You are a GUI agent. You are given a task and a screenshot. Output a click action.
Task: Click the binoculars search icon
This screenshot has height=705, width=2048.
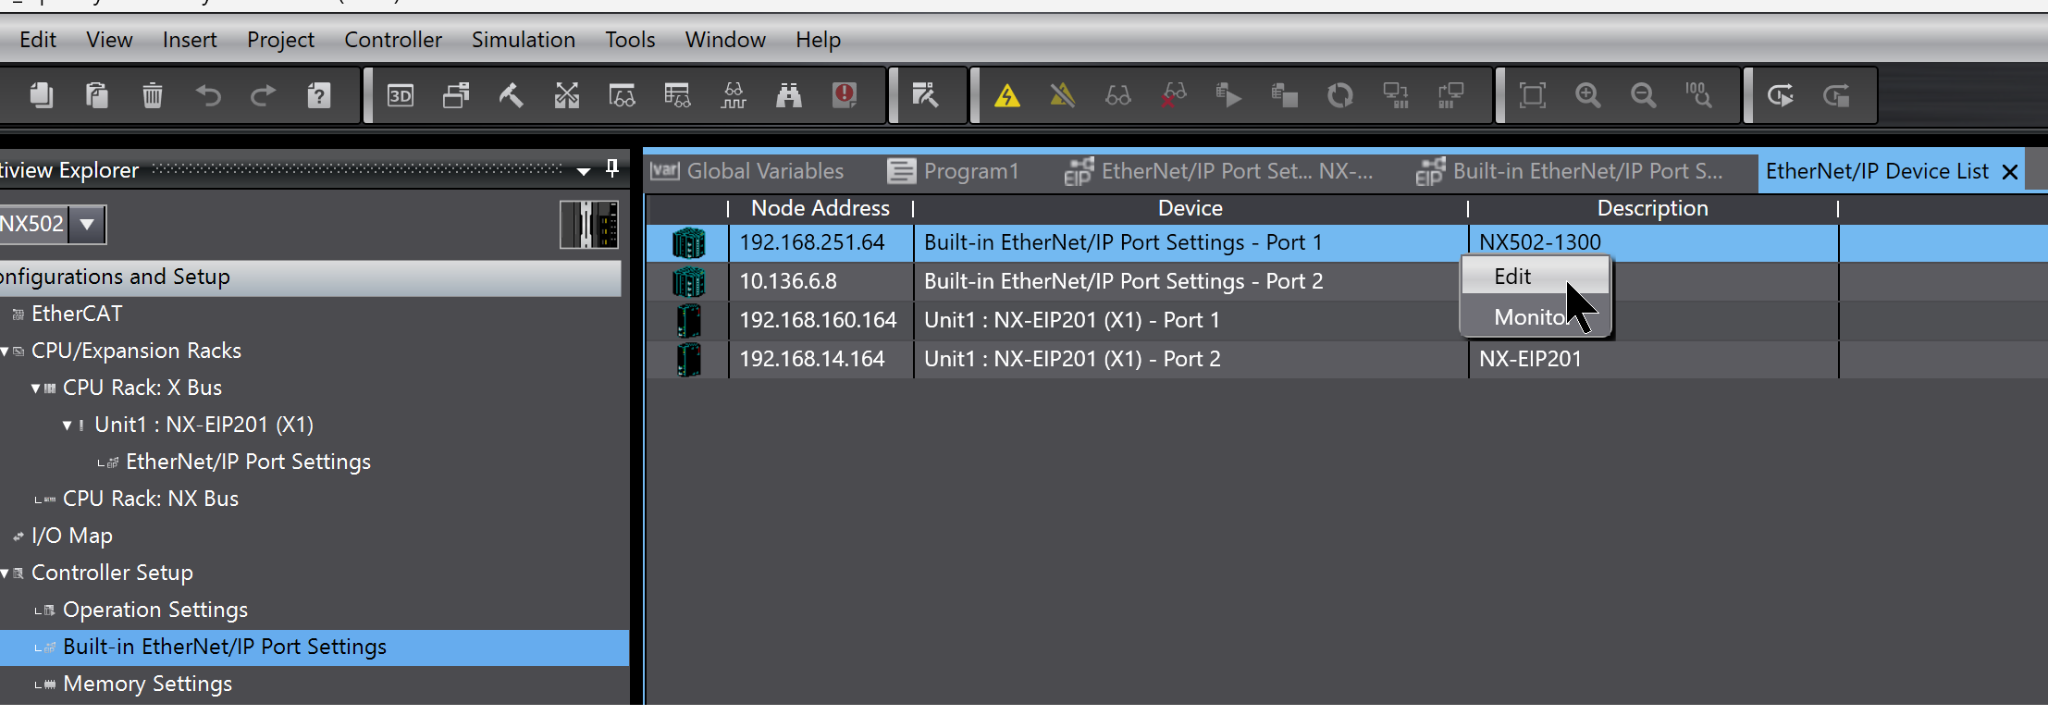pos(789,96)
